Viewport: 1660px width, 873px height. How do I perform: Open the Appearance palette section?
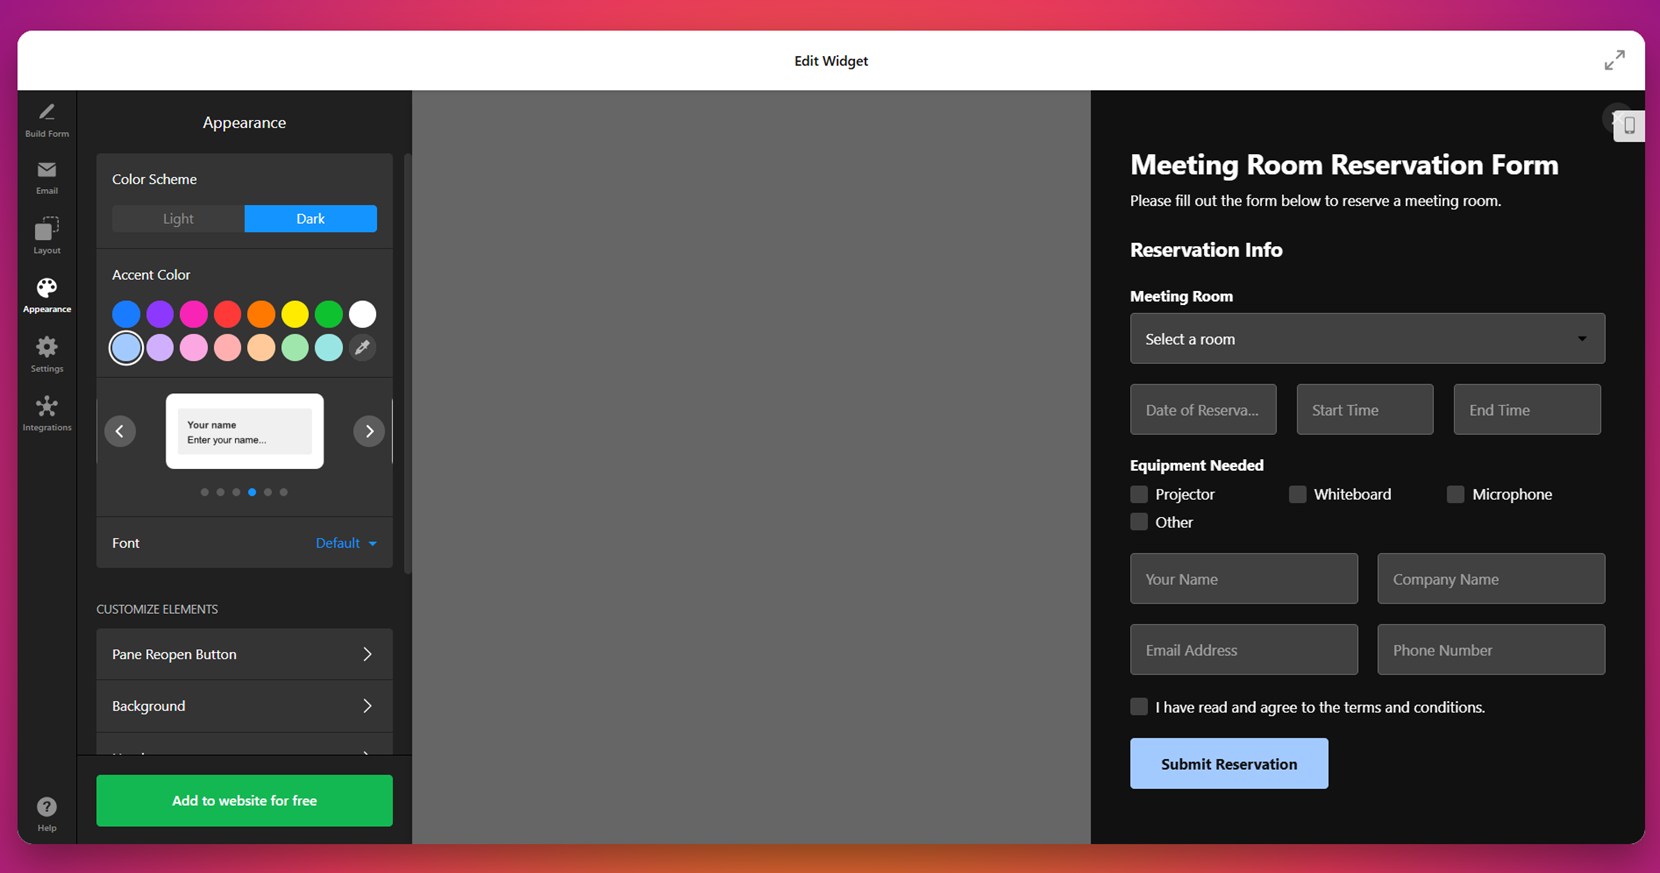point(47,296)
